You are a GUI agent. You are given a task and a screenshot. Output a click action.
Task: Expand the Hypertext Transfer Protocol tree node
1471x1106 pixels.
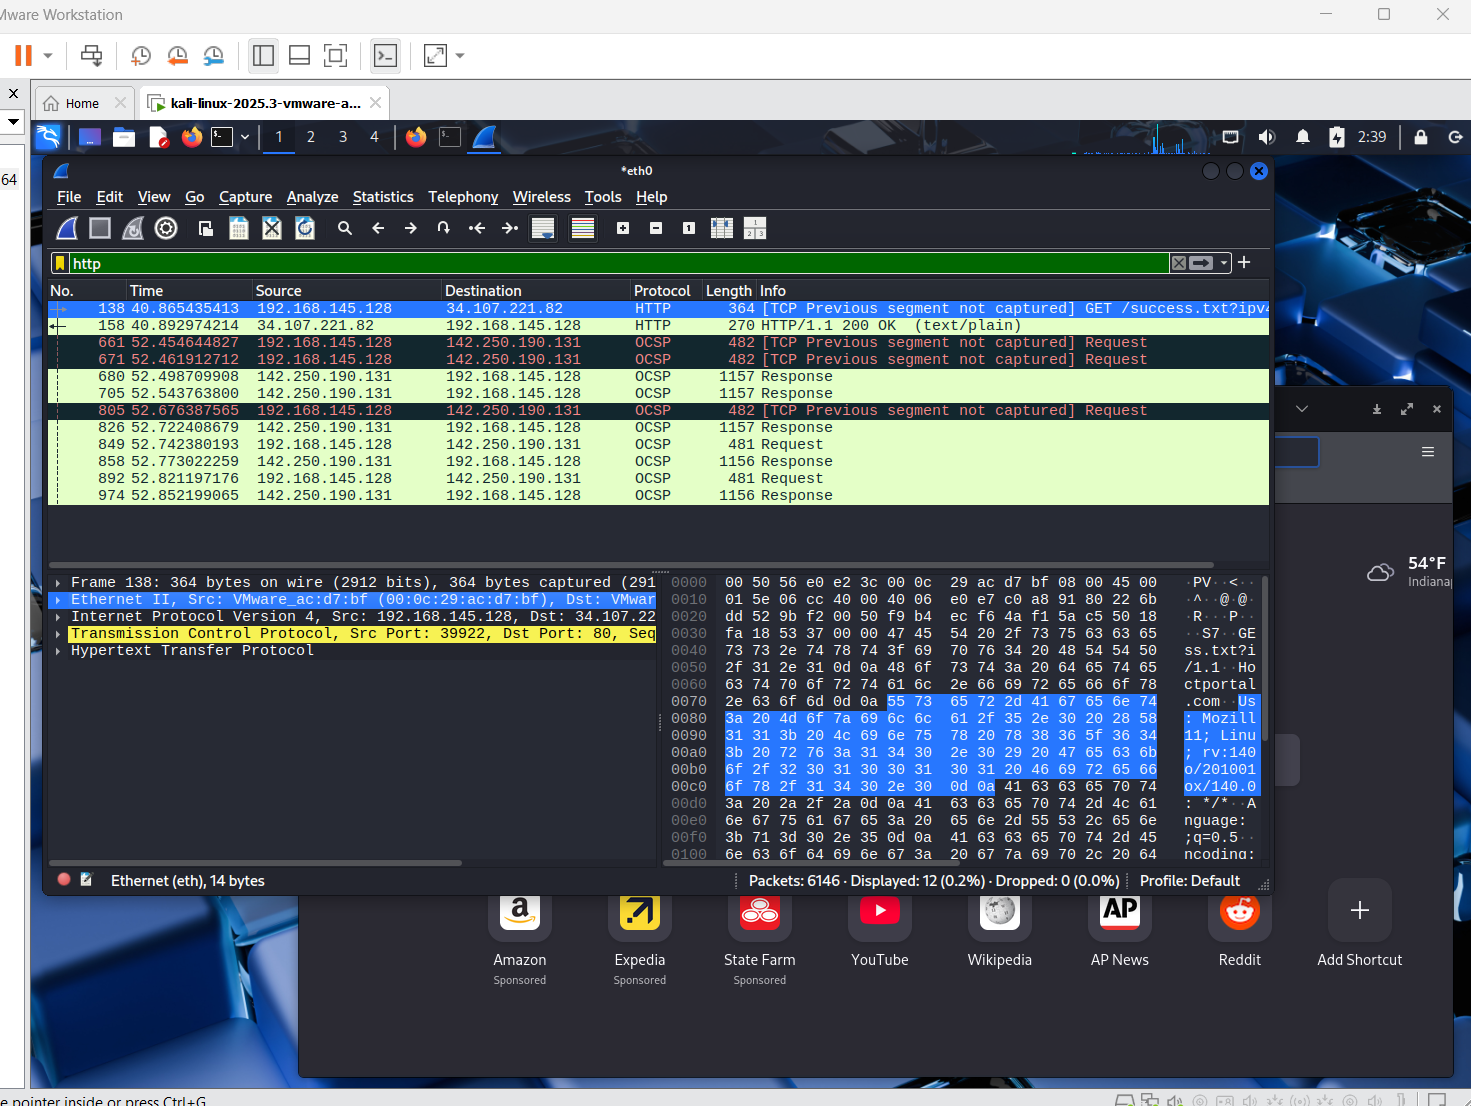[58, 651]
